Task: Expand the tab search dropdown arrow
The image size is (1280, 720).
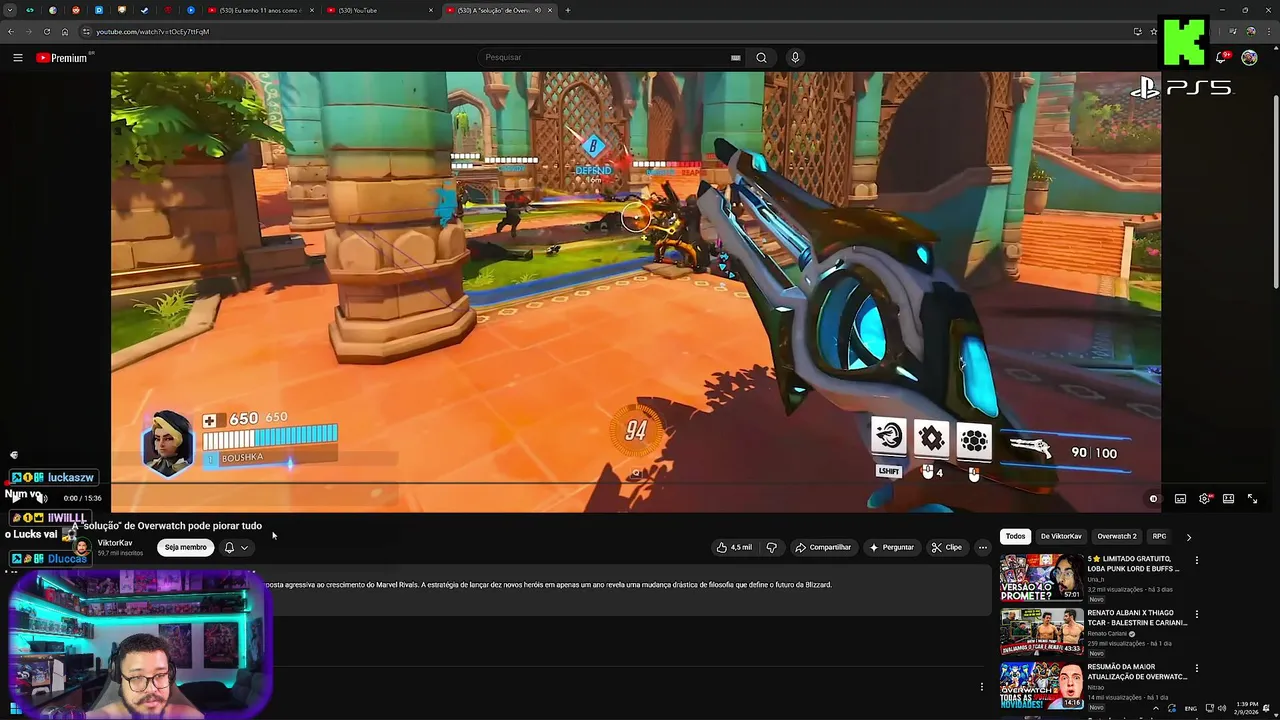Action: click(x=10, y=10)
